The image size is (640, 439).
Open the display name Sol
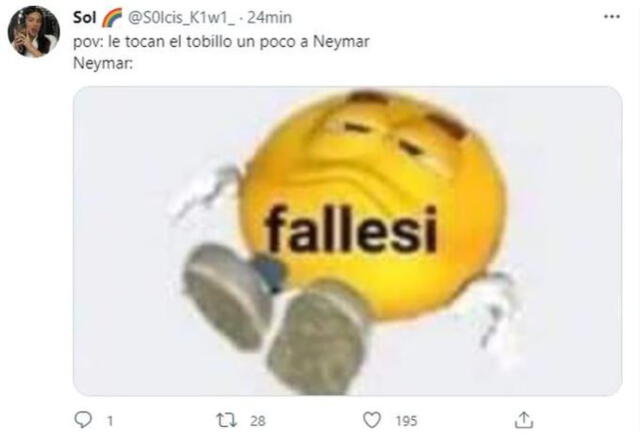click(84, 18)
